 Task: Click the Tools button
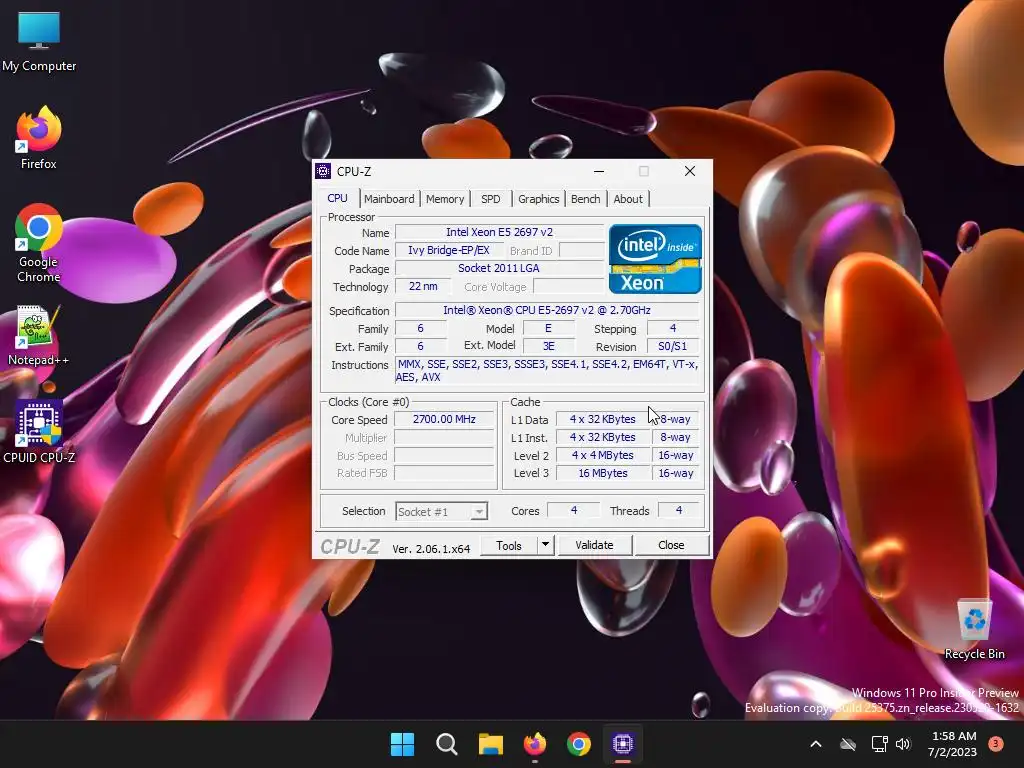point(509,545)
